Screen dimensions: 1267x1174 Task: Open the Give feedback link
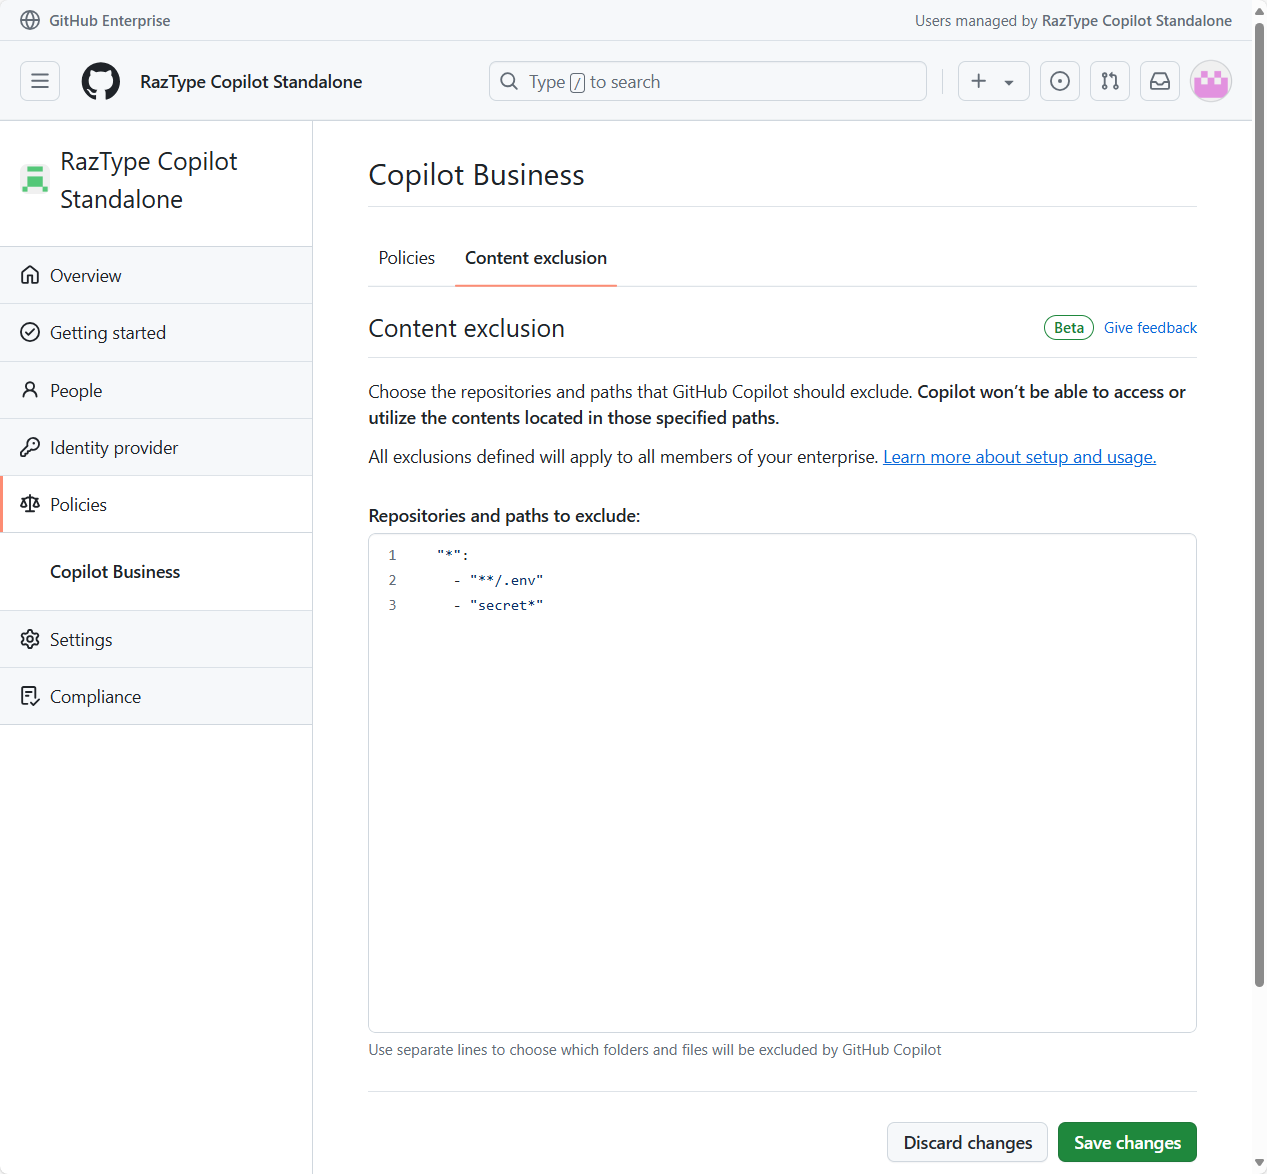1150,327
